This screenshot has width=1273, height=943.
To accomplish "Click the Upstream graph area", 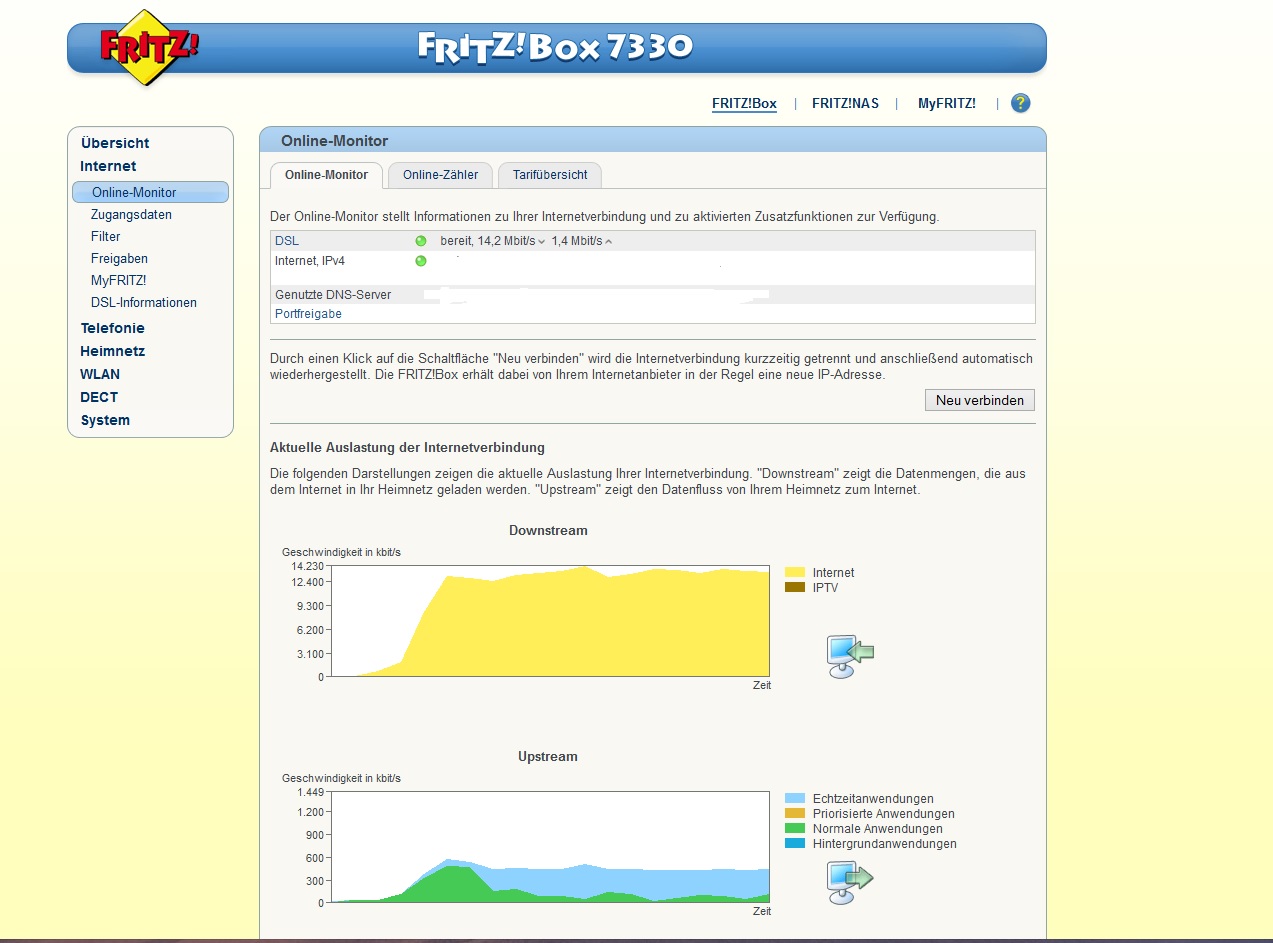I will tap(550, 847).
